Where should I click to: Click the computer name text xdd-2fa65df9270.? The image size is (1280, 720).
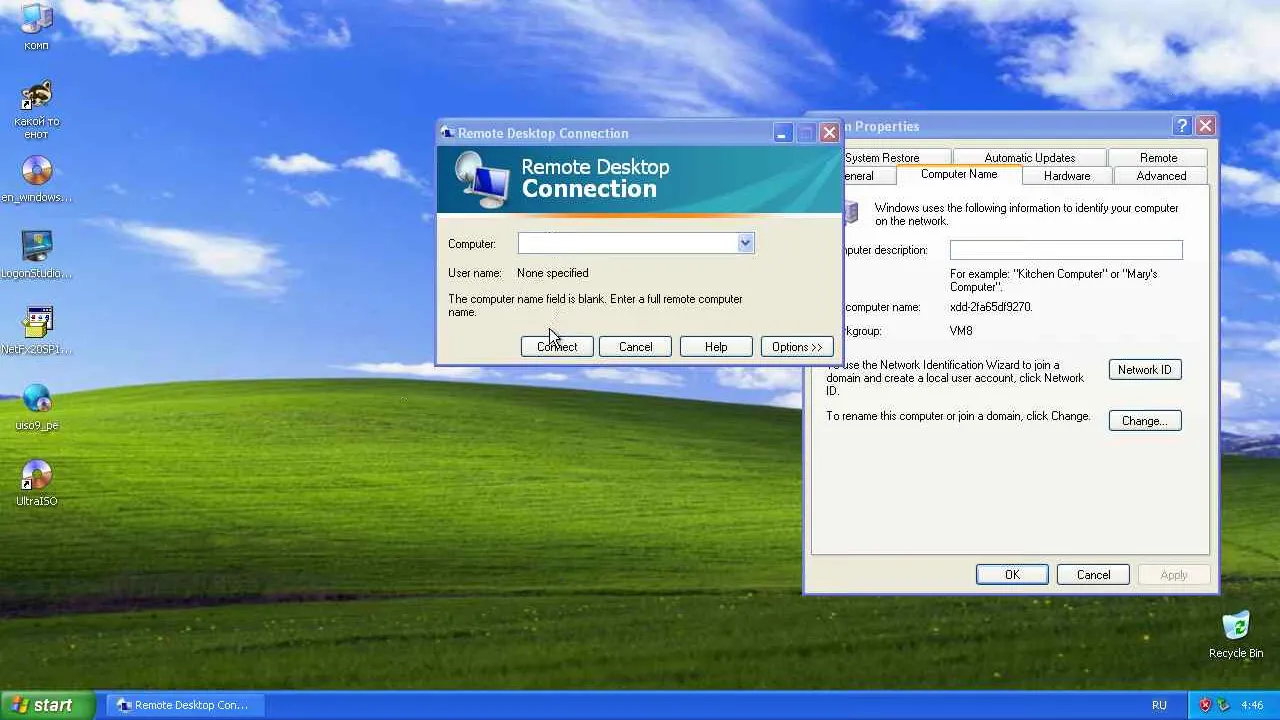tap(991, 307)
